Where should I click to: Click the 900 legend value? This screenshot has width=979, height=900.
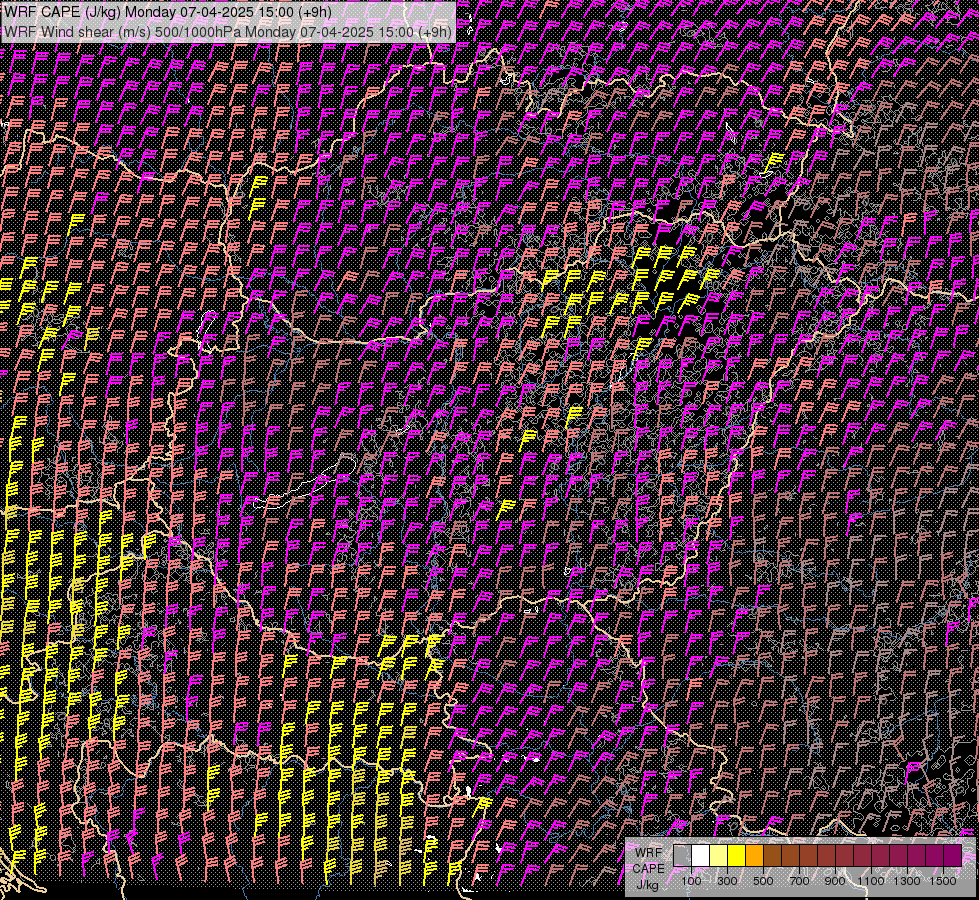point(835,881)
